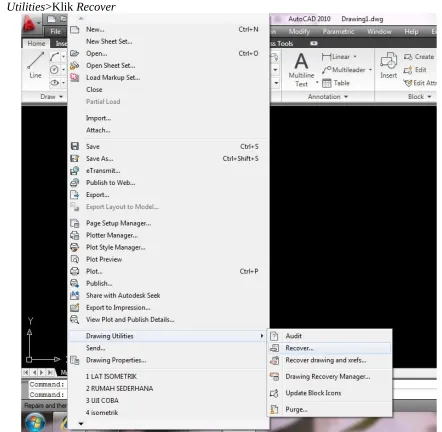Click the Update Block Icons icon
This screenshot has width=442, height=432.
pos(274,393)
